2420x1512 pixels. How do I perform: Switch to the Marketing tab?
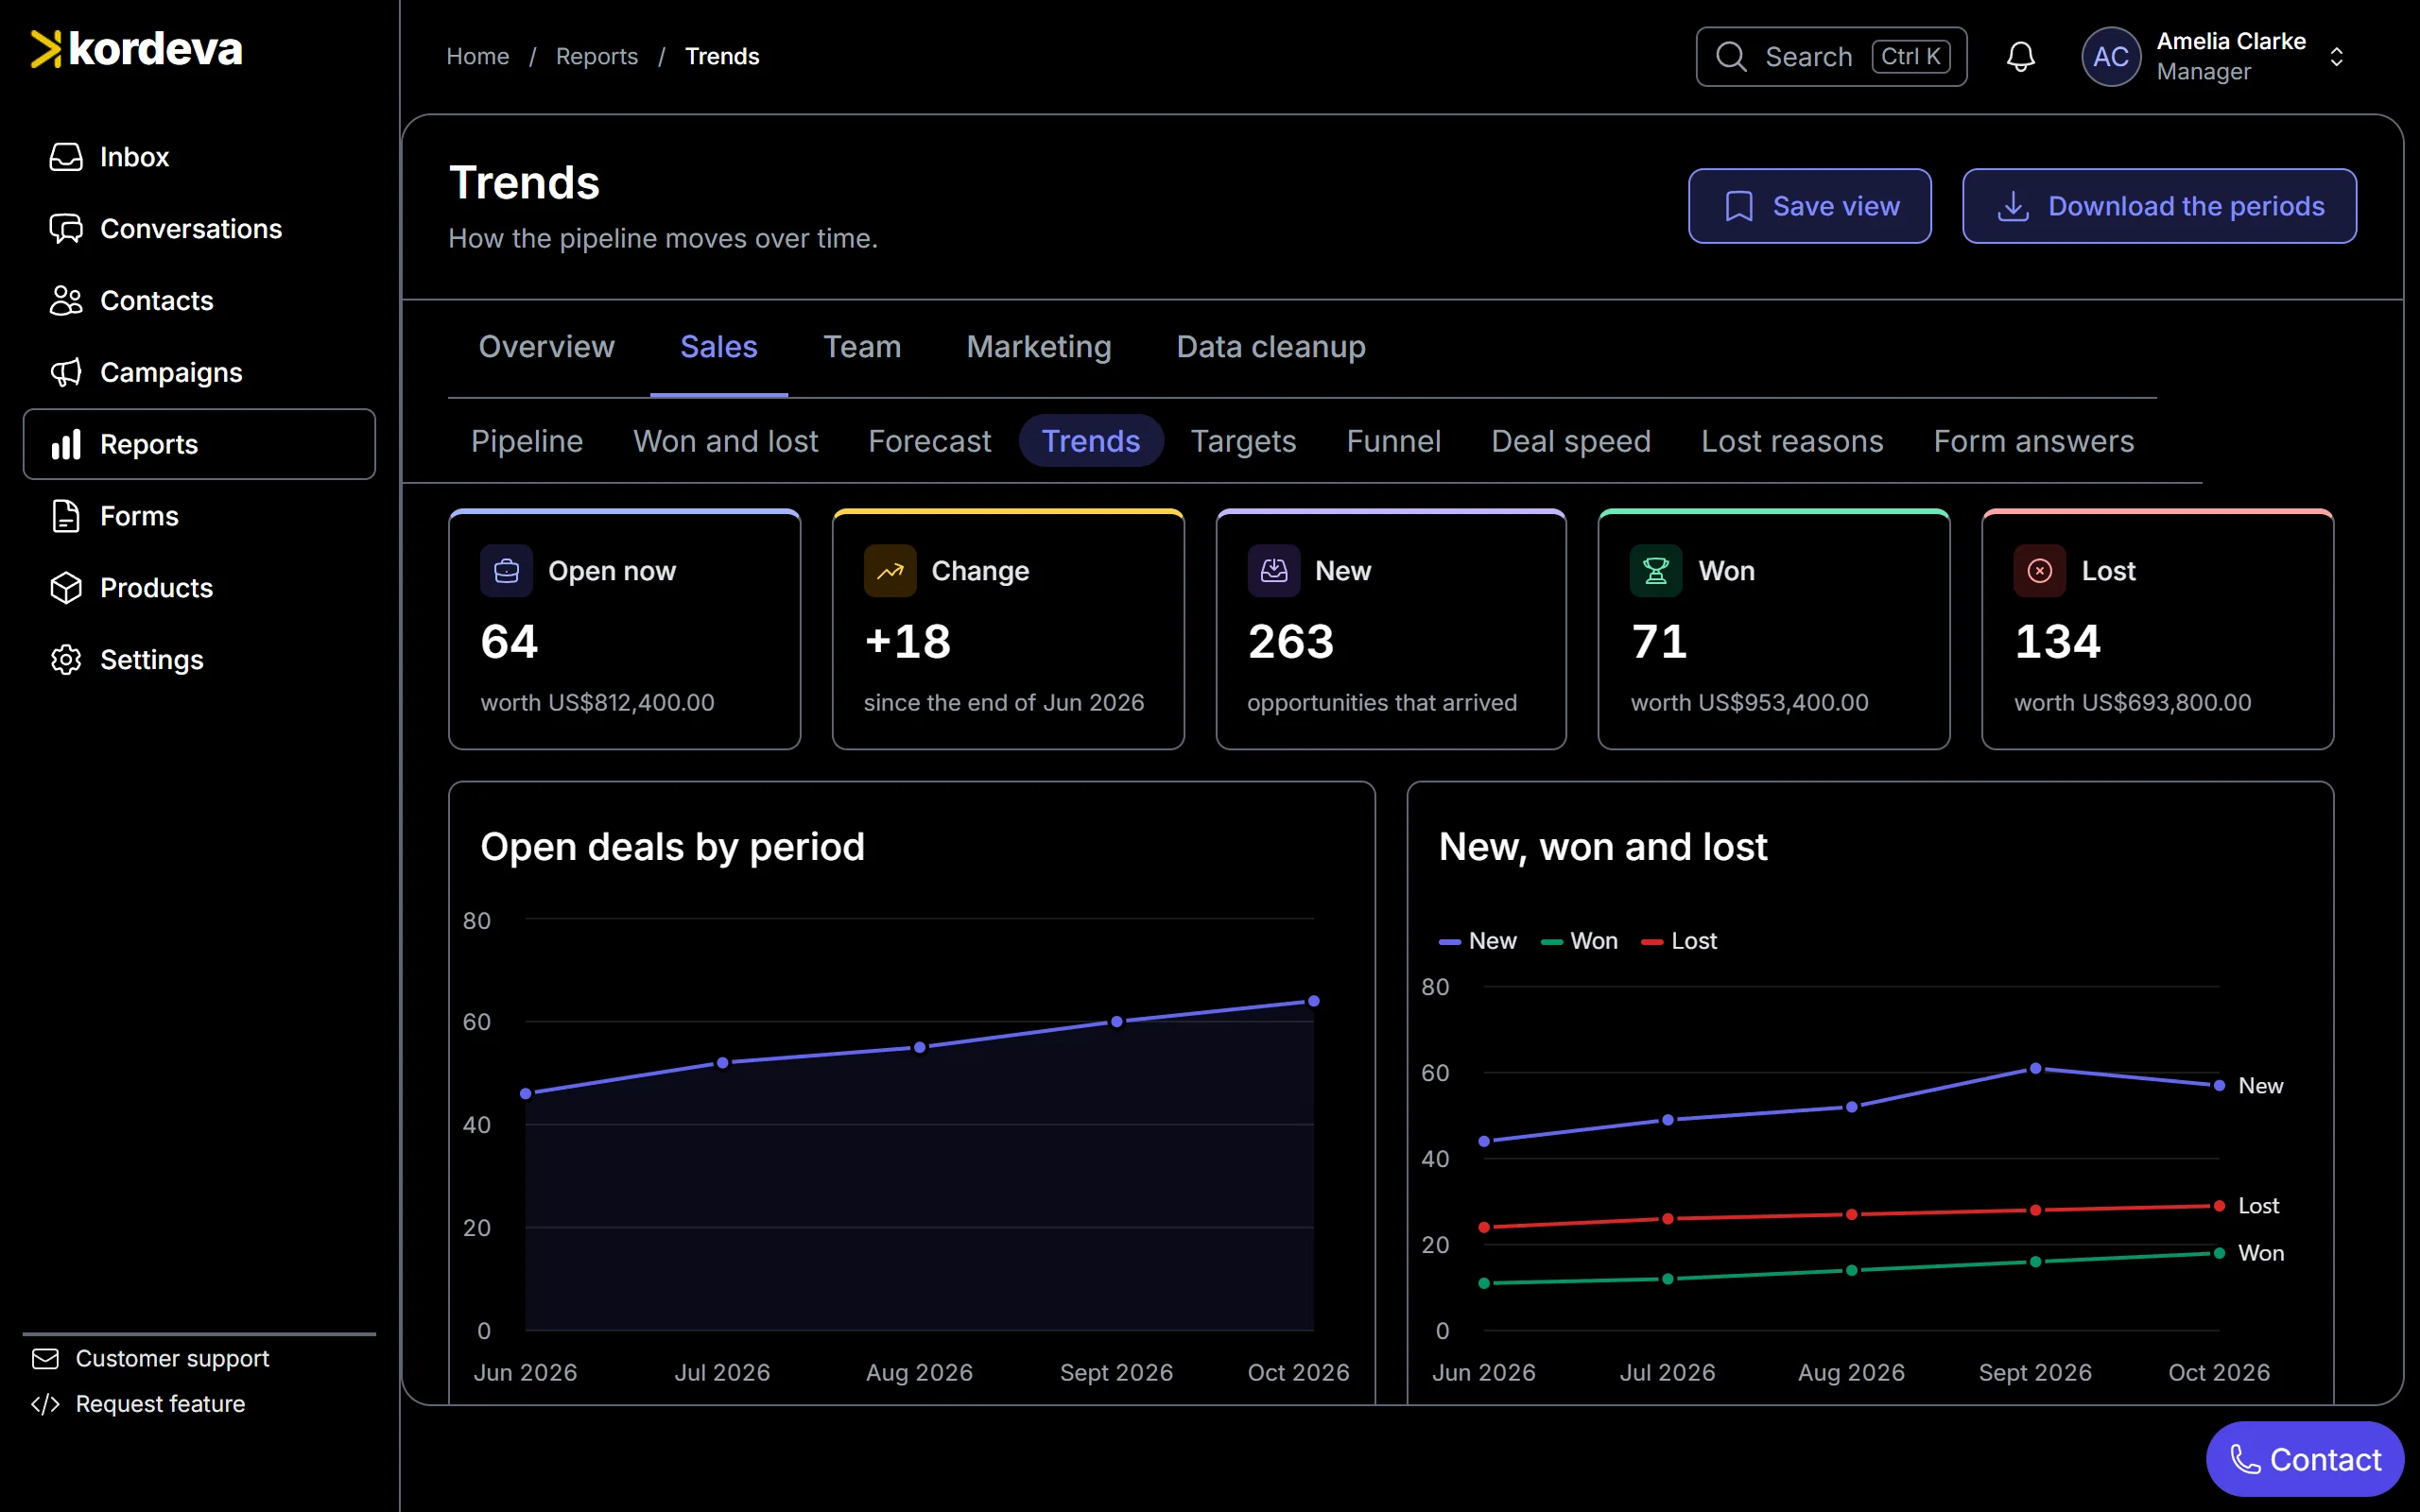pos(1039,347)
